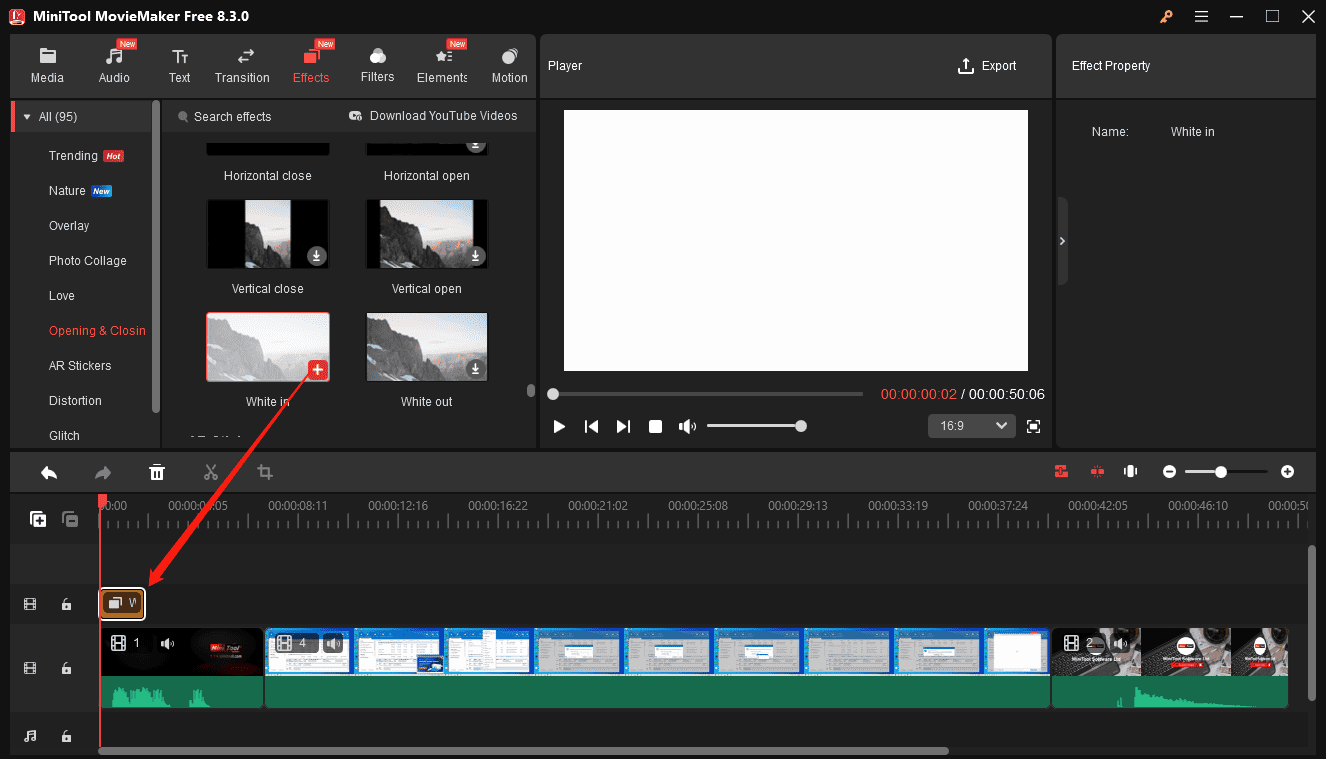Select the Photo Collage category
The width and height of the screenshot is (1326, 759).
click(x=88, y=261)
